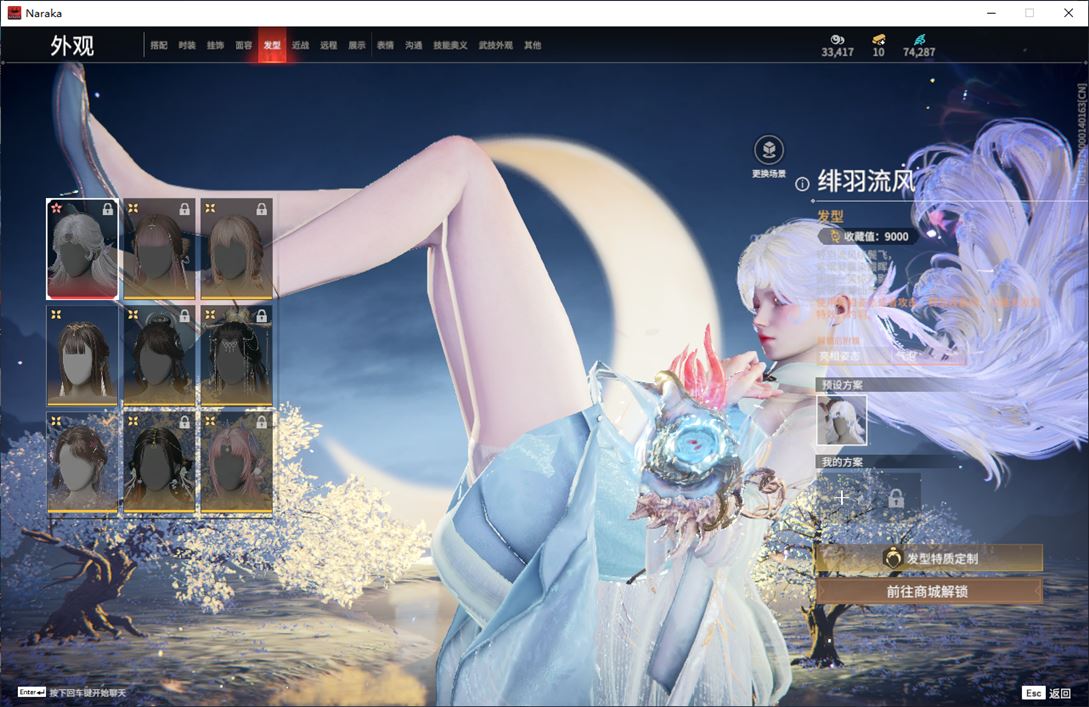Go to the 面容 tab
Screen dimensions: 1089x707
[244, 45]
